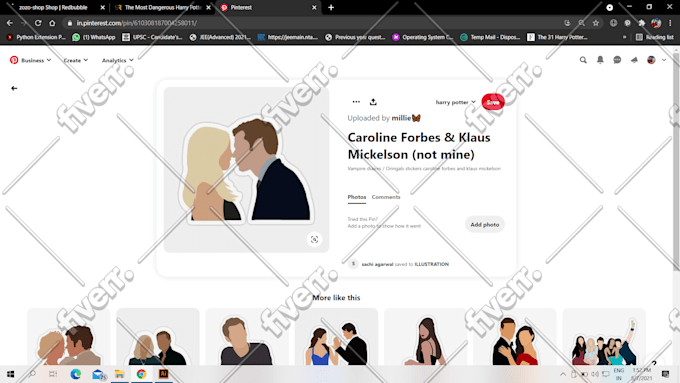Open Microsoft Edge from the taskbar
Screen dimensions: 680x383
(x=75, y=374)
